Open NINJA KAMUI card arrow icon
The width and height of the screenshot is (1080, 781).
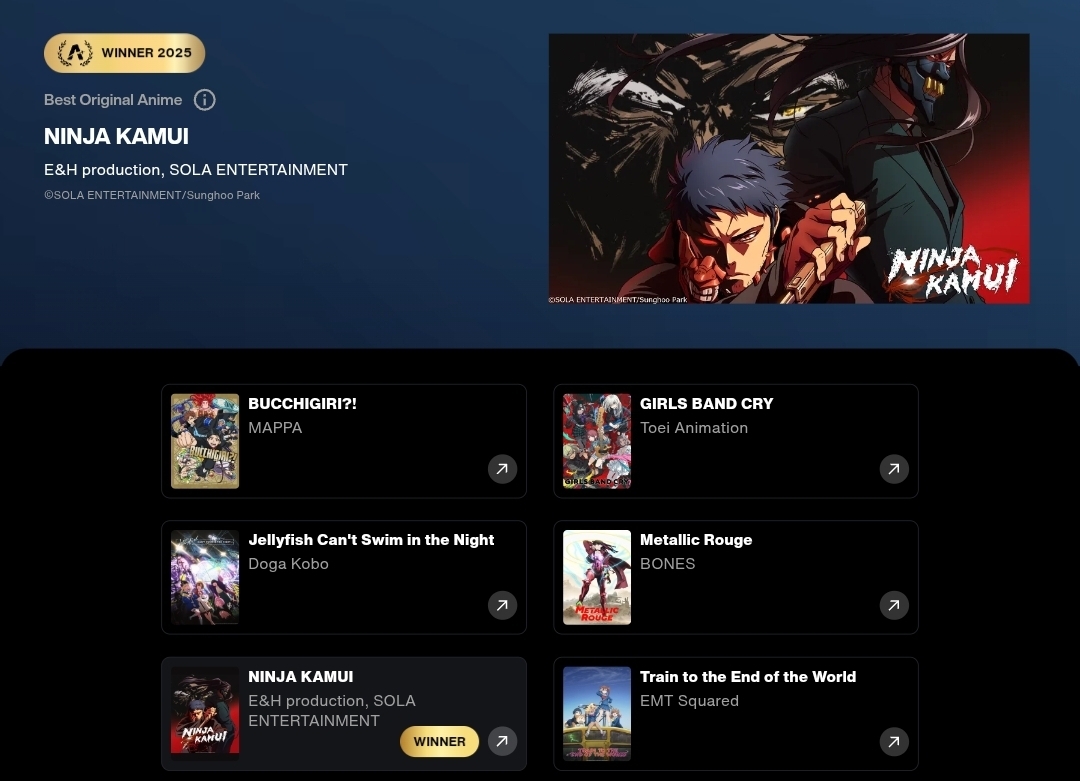click(502, 741)
